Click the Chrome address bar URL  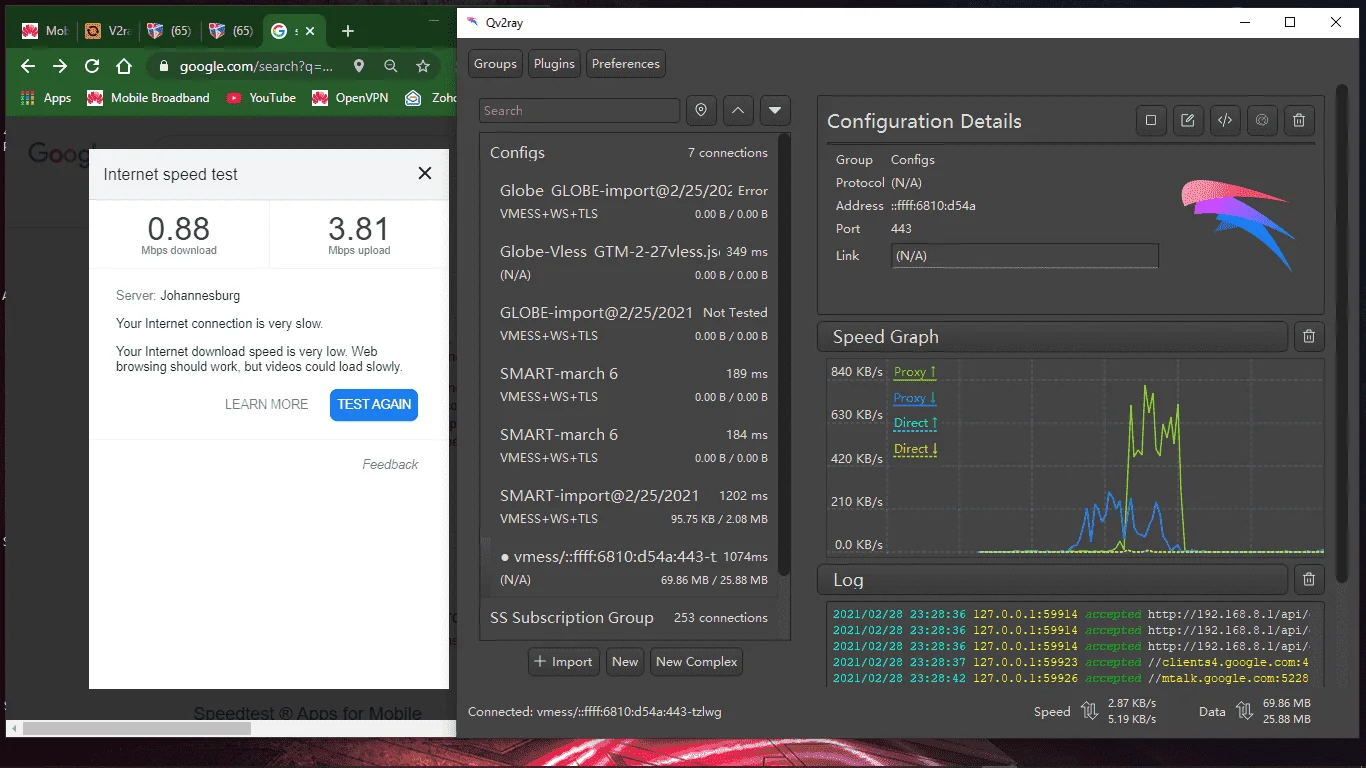coord(256,66)
